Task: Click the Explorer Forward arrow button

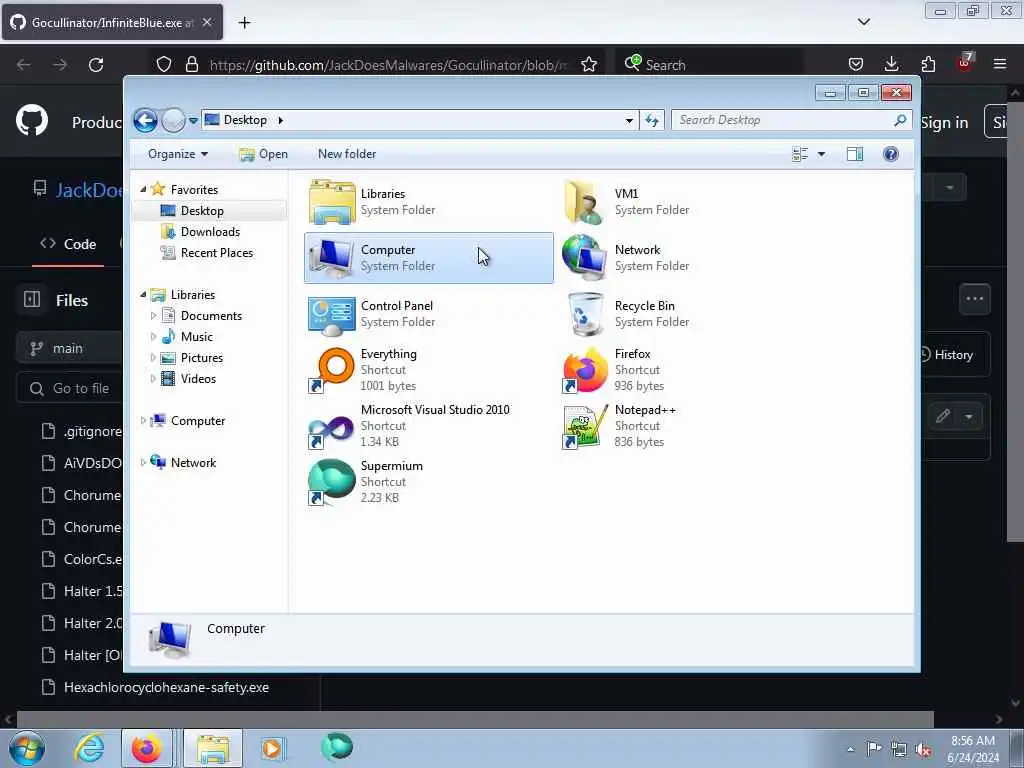Action: (x=173, y=120)
